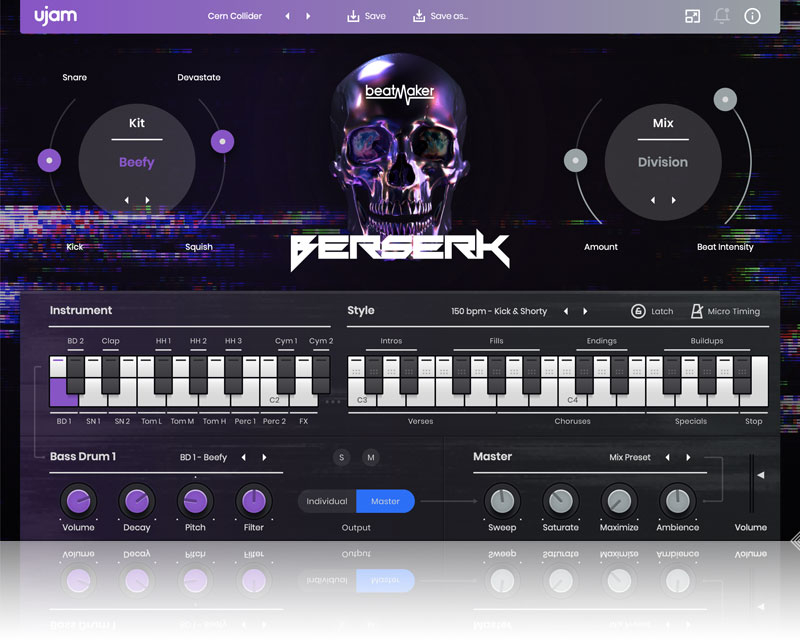
Task: Click the window resize icon in header
Action: point(692,16)
